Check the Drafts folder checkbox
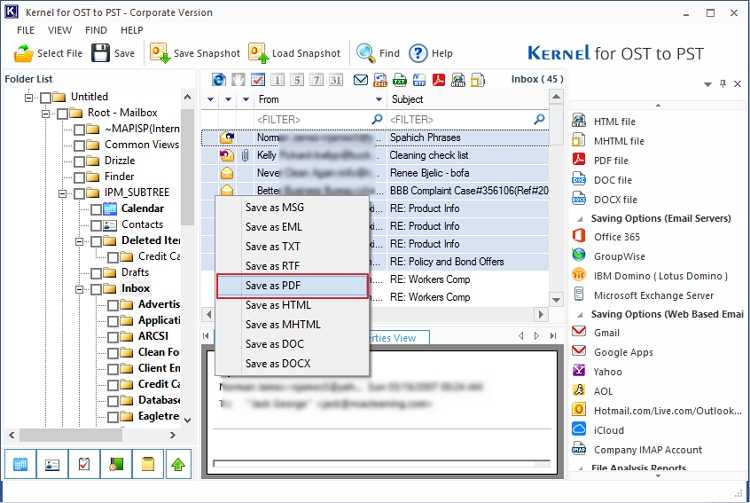 point(96,273)
